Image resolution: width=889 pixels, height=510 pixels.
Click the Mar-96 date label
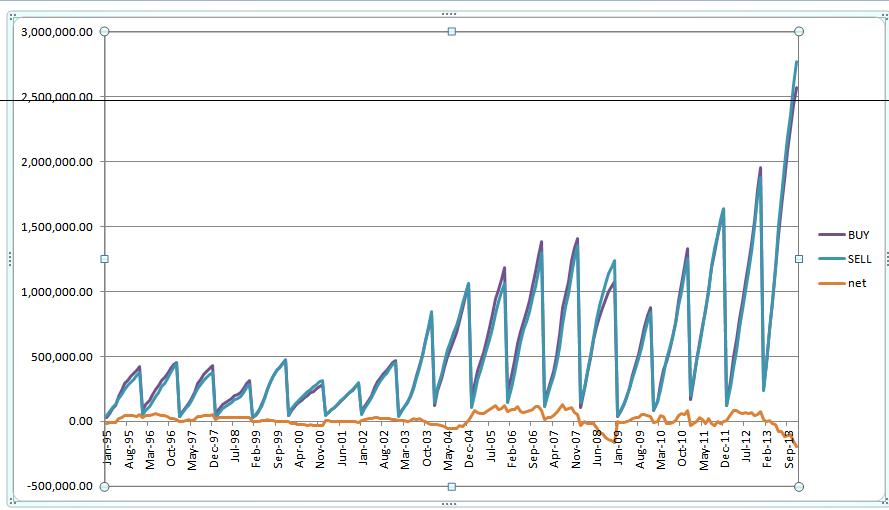150,449
